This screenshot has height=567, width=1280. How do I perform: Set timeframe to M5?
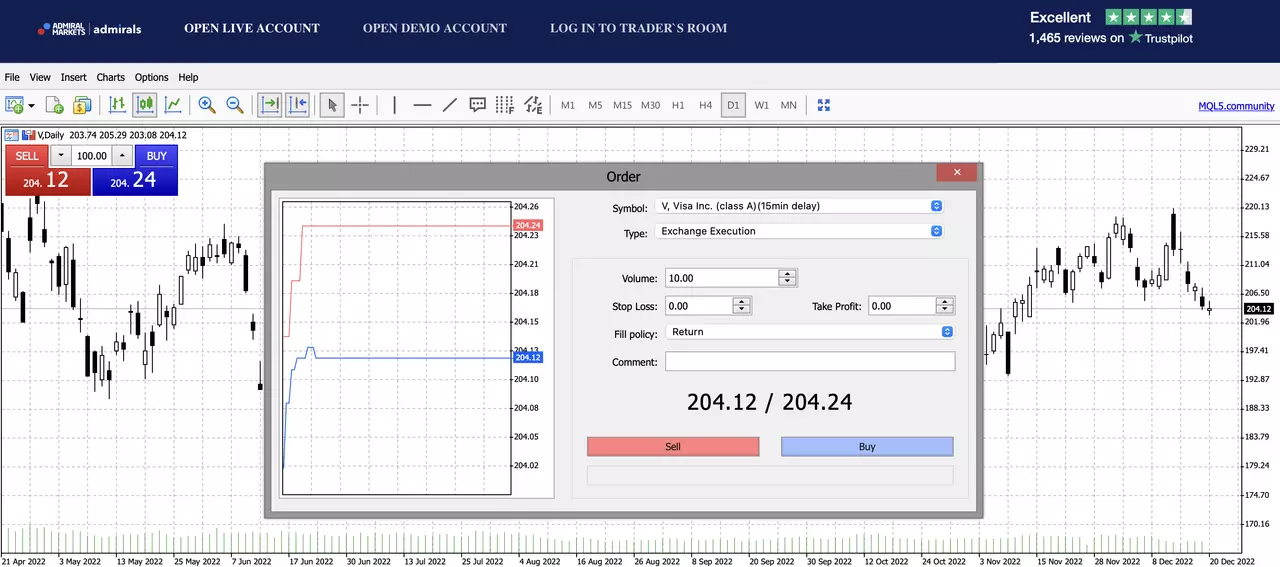click(x=595, y=105)
